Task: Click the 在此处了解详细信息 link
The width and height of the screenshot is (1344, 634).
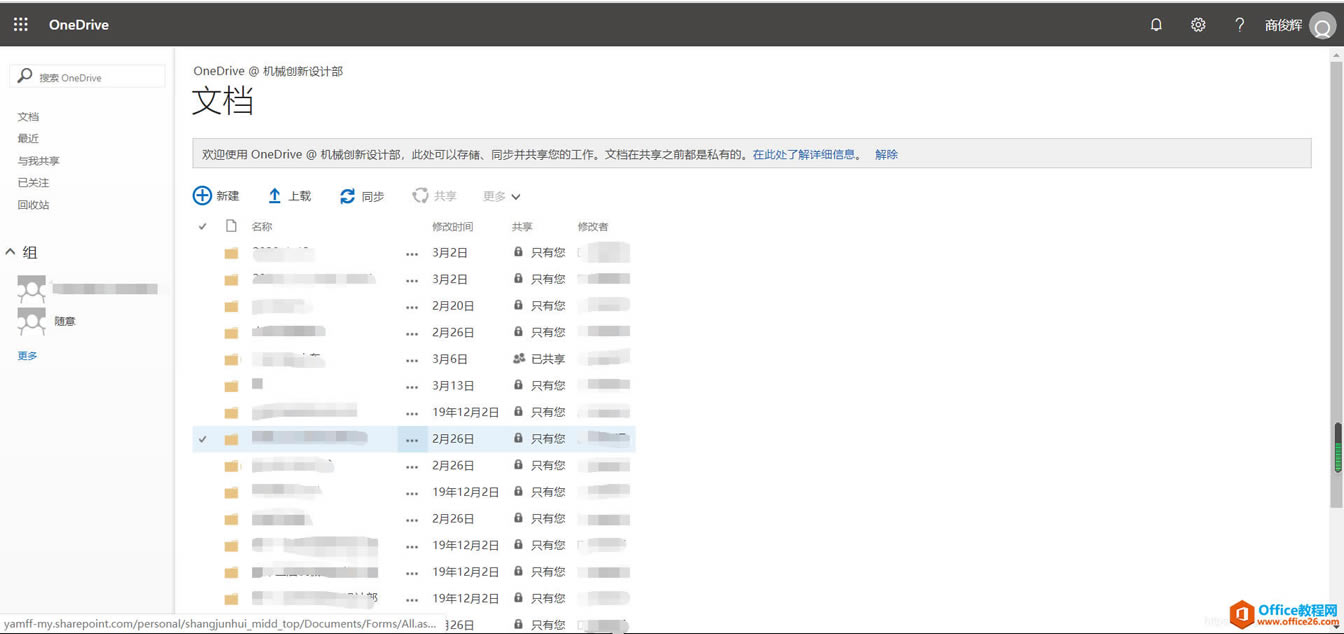Action: pyautogui.click(x=804, y=155)
